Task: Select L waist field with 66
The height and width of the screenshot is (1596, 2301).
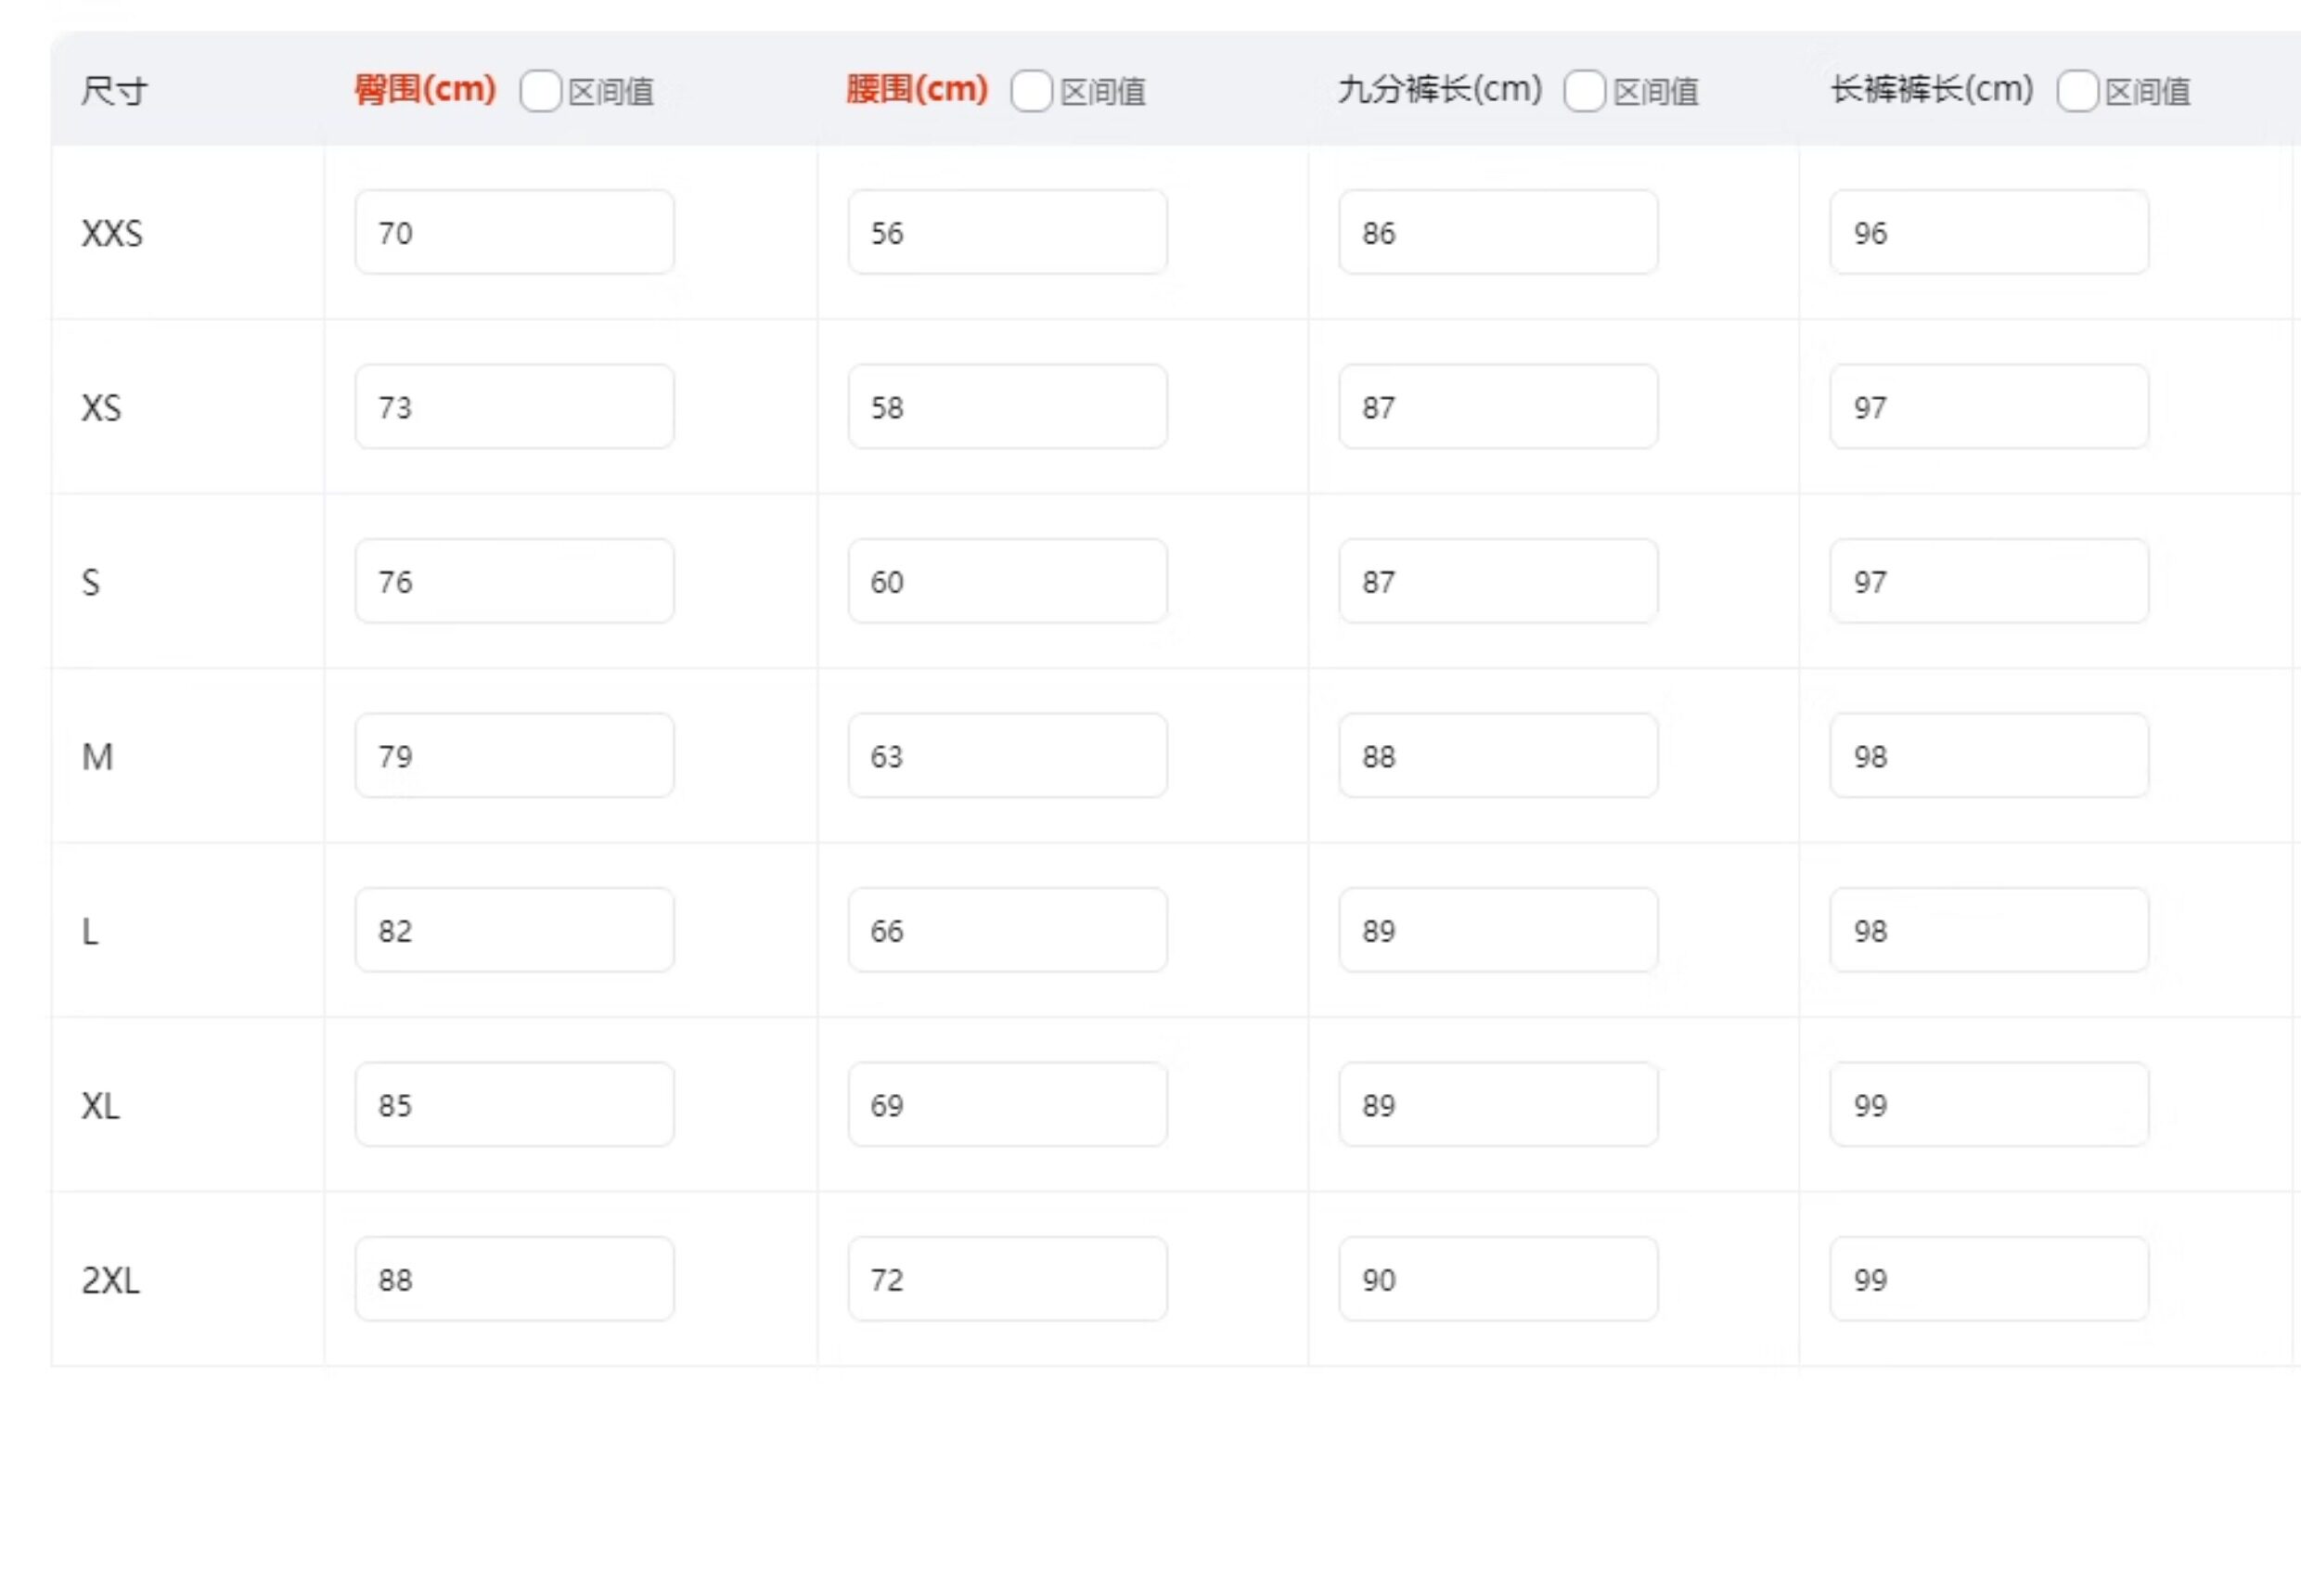Action: [x=1007, y=930]
